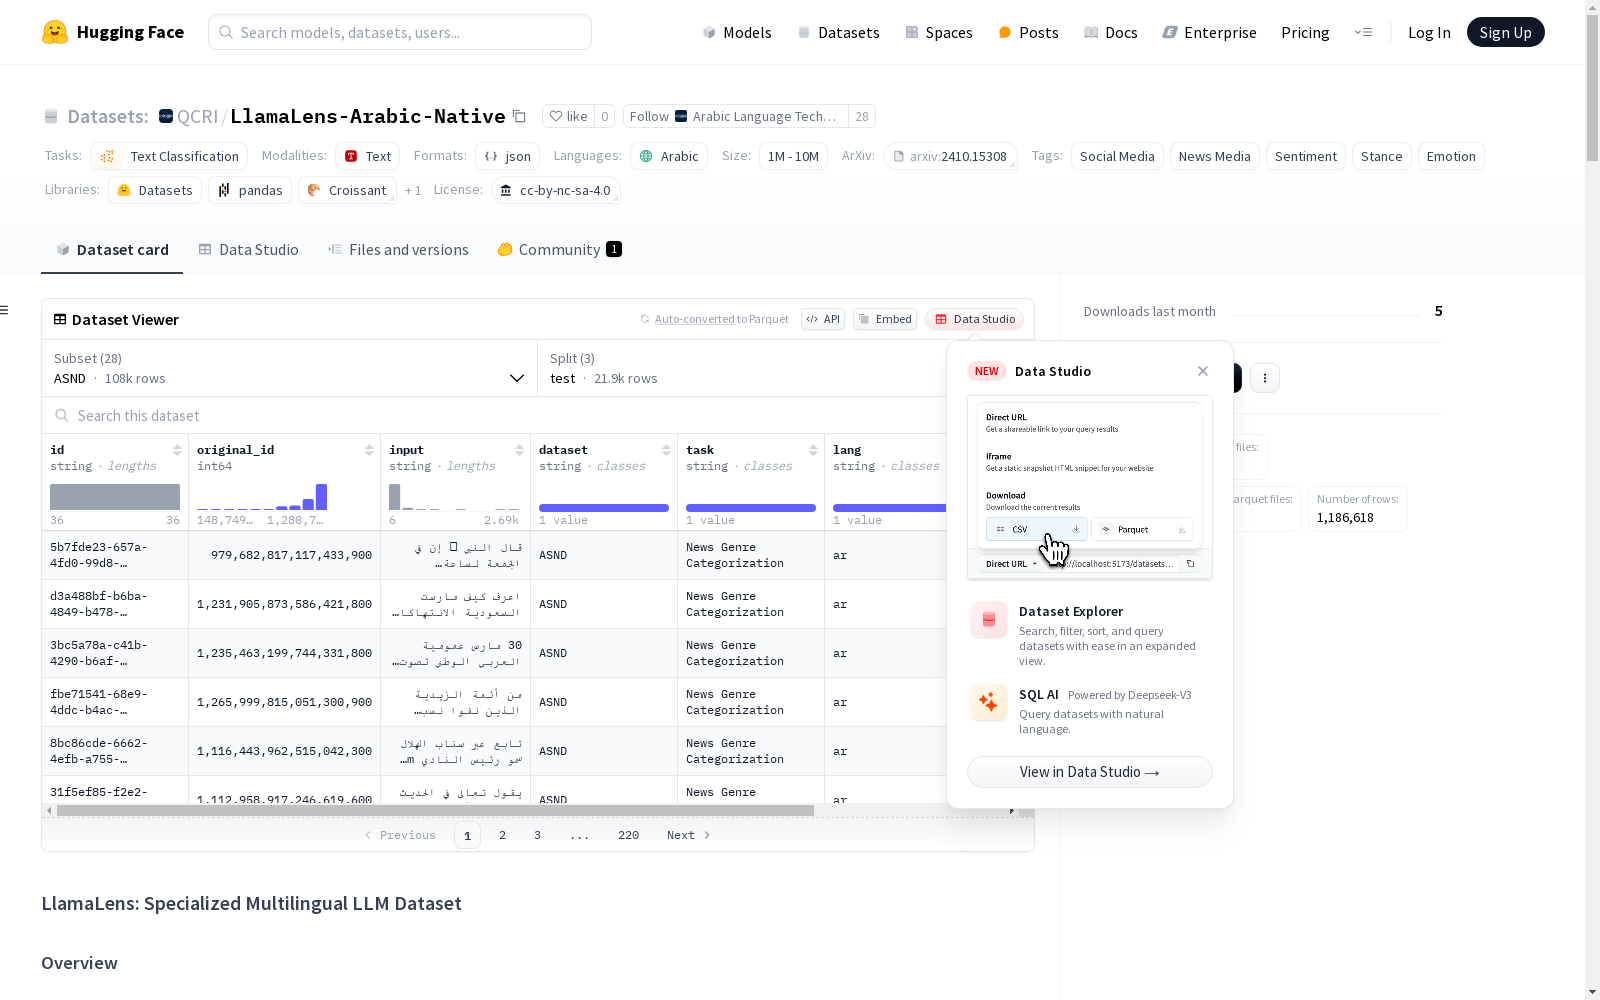Click the pandas library tag
The image size is (1600, 1000).
coord(250,190)
